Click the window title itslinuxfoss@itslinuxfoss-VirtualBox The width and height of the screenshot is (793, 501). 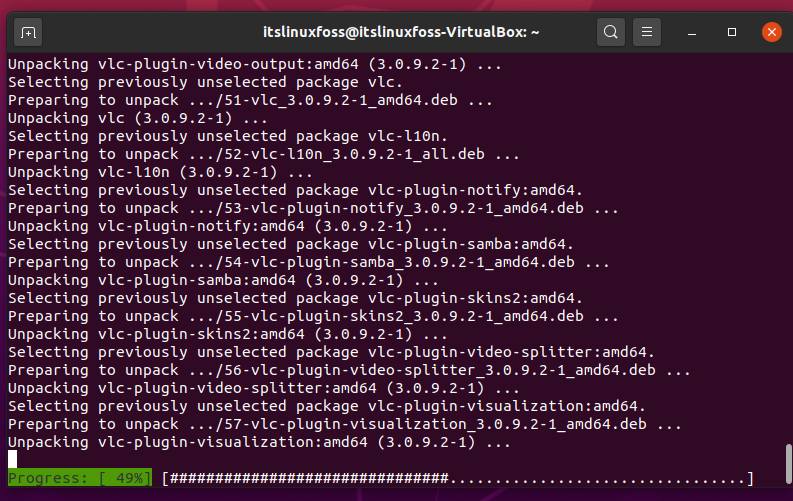pos(401,32)
